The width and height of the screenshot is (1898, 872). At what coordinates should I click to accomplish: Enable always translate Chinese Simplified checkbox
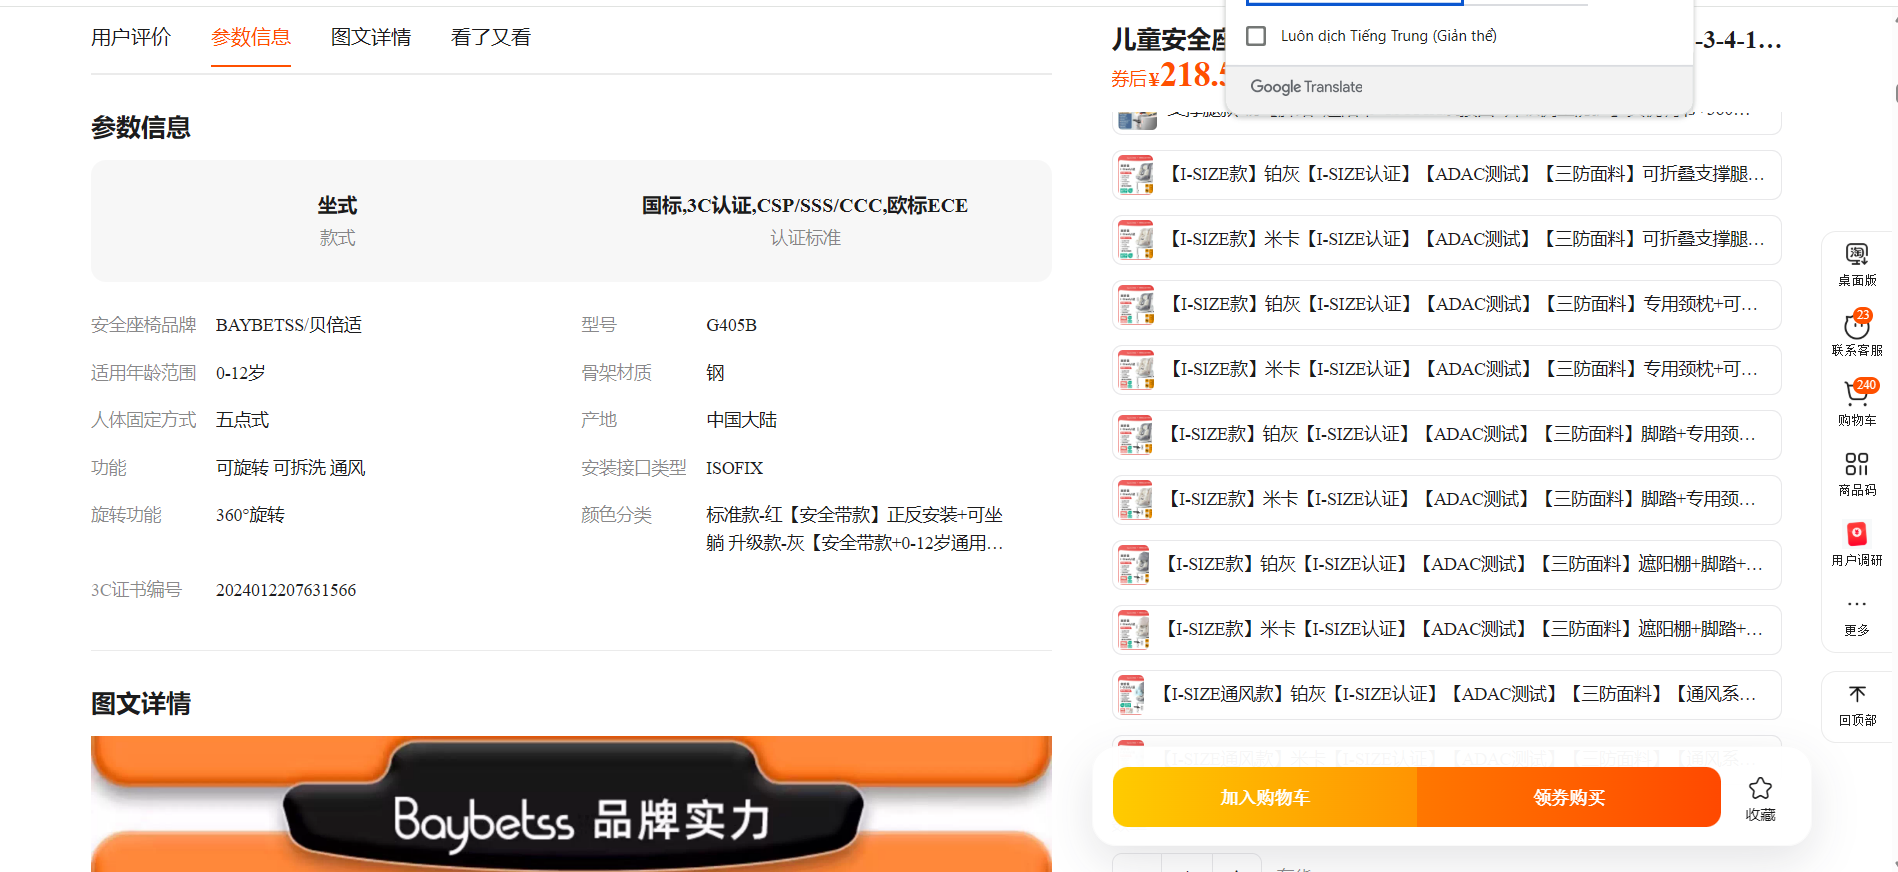pyautogui.click(x=1256, y=36)
